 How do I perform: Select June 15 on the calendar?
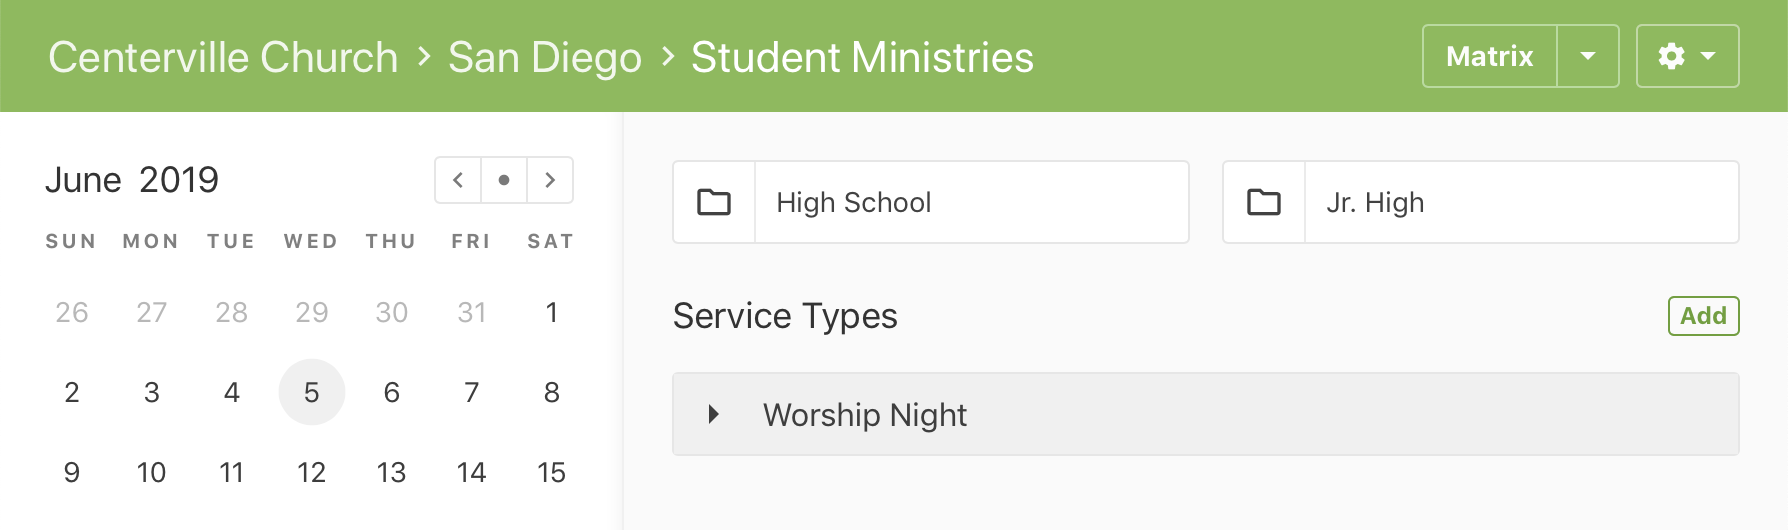(552, 472)
